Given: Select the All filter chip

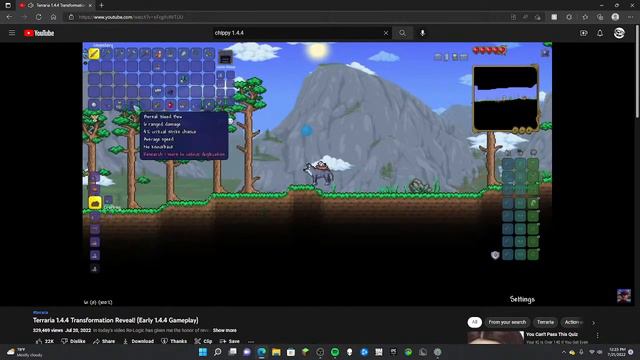Looking at the screenshot, I should pyautogui.click(x=474, y=322).
